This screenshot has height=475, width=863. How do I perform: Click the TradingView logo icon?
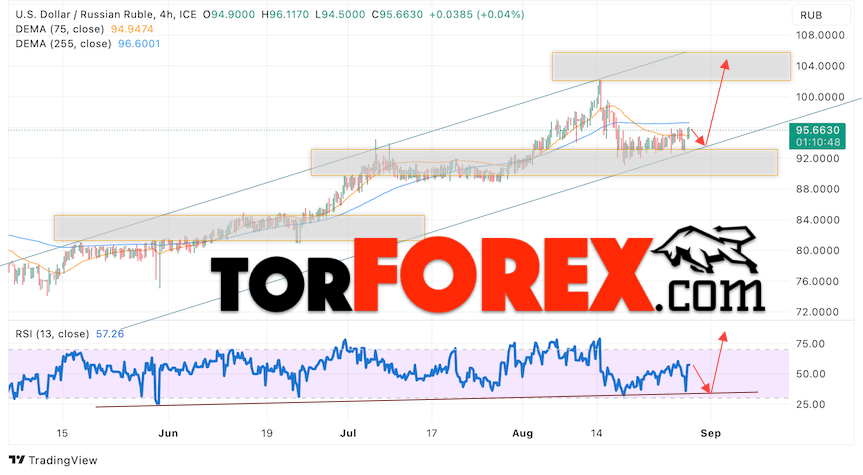pos(17,460)
